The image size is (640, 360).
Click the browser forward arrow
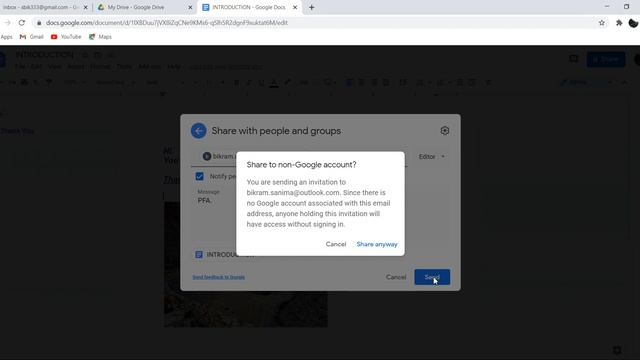tap(7, 23)
